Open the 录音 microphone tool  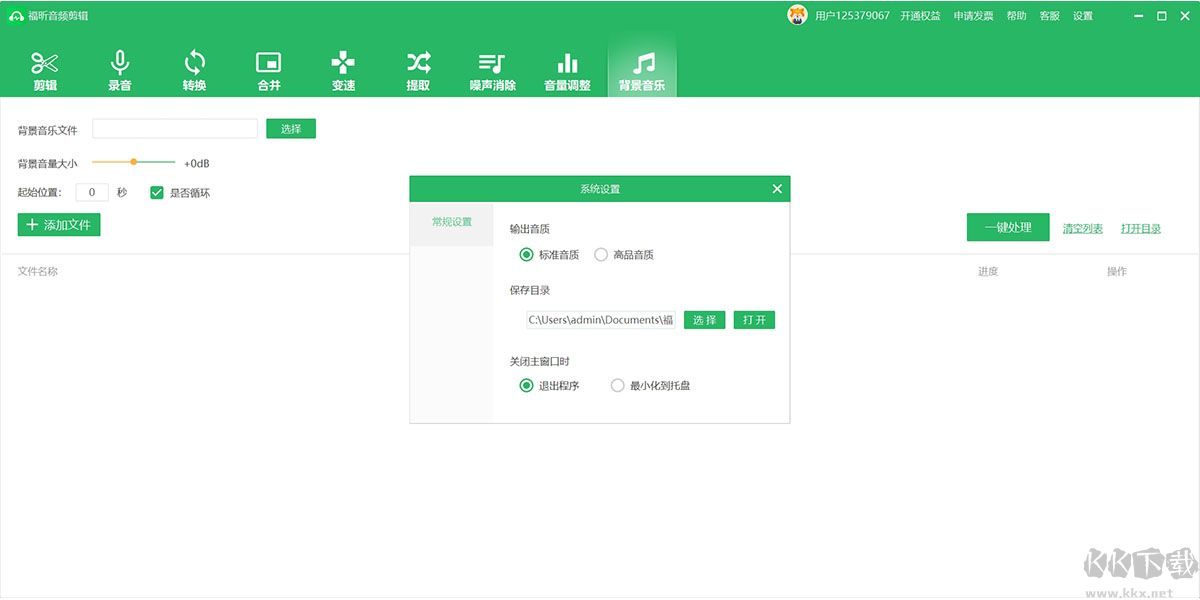pyautogui.click(x=120, y=70)
